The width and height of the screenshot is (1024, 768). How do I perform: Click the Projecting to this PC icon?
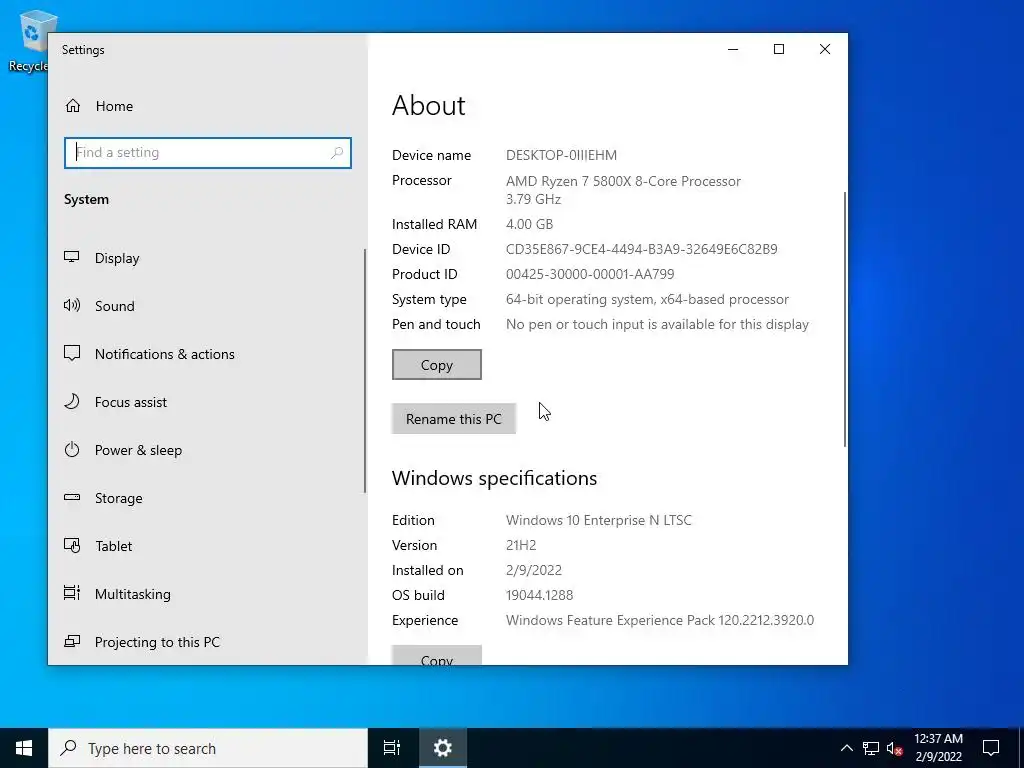pos(72,641)
